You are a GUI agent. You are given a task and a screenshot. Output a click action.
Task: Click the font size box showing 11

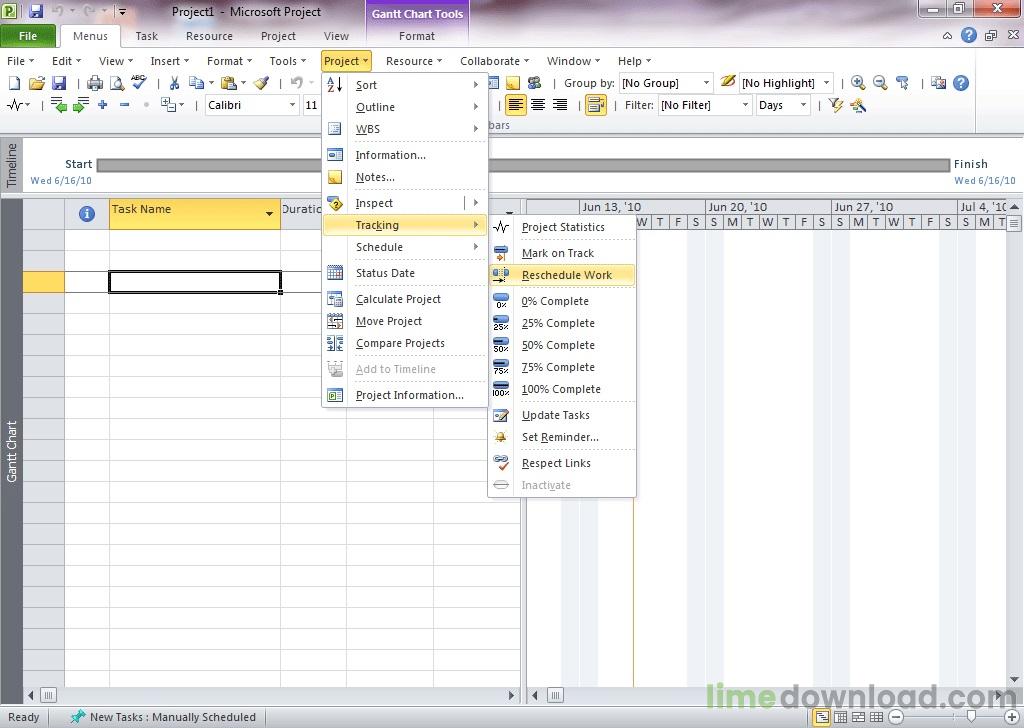click(x=312, y=105)
